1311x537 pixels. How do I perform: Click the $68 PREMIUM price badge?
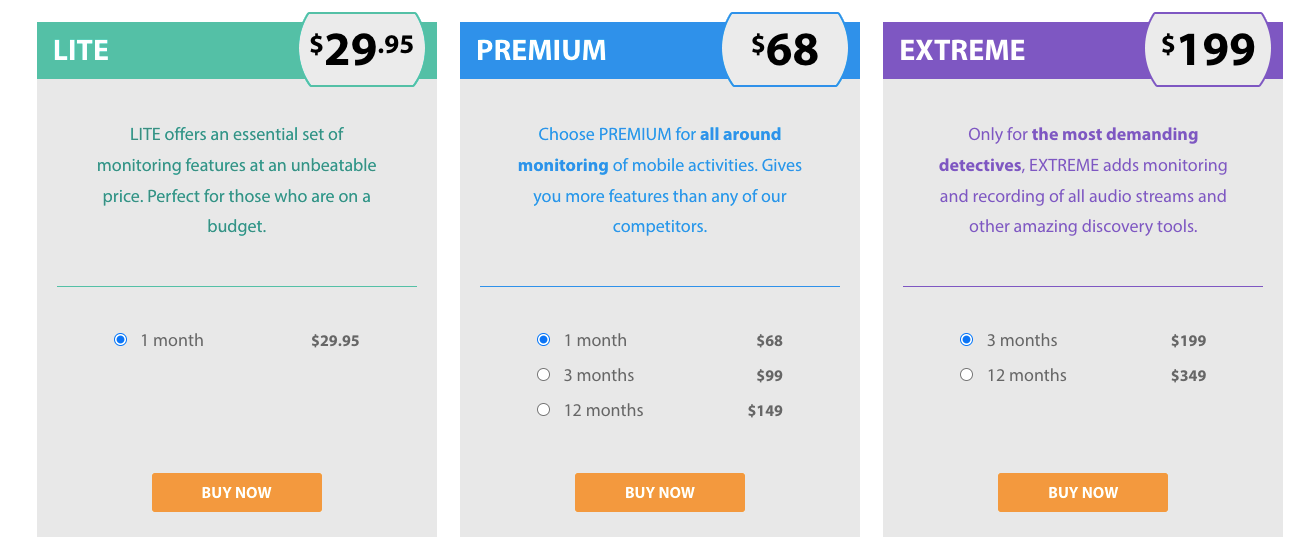coord(785,48)
